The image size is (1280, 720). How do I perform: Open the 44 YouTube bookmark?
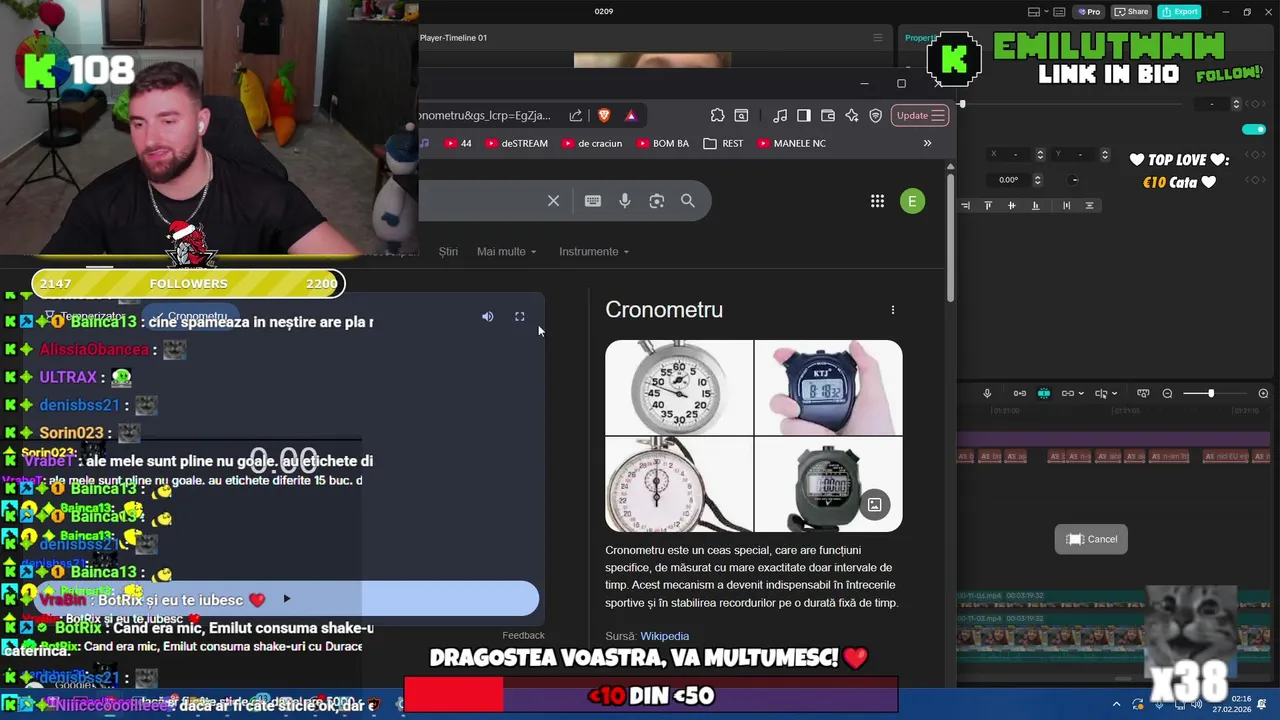pos(458,143)
